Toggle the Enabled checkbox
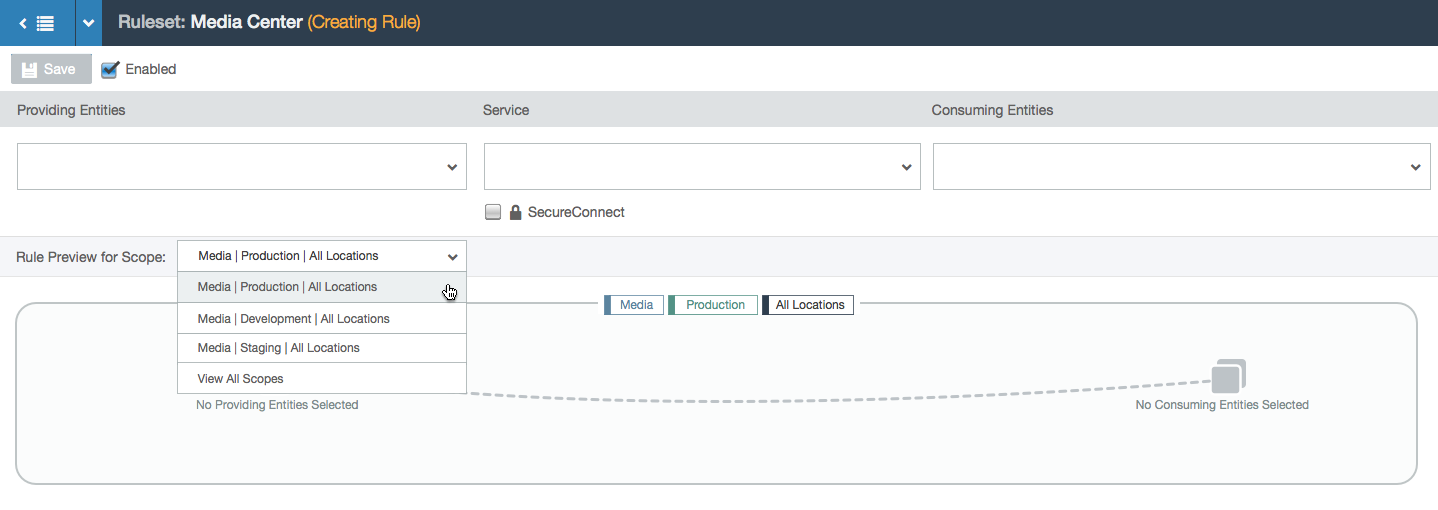1438x510 pixels. coord(110,69)
